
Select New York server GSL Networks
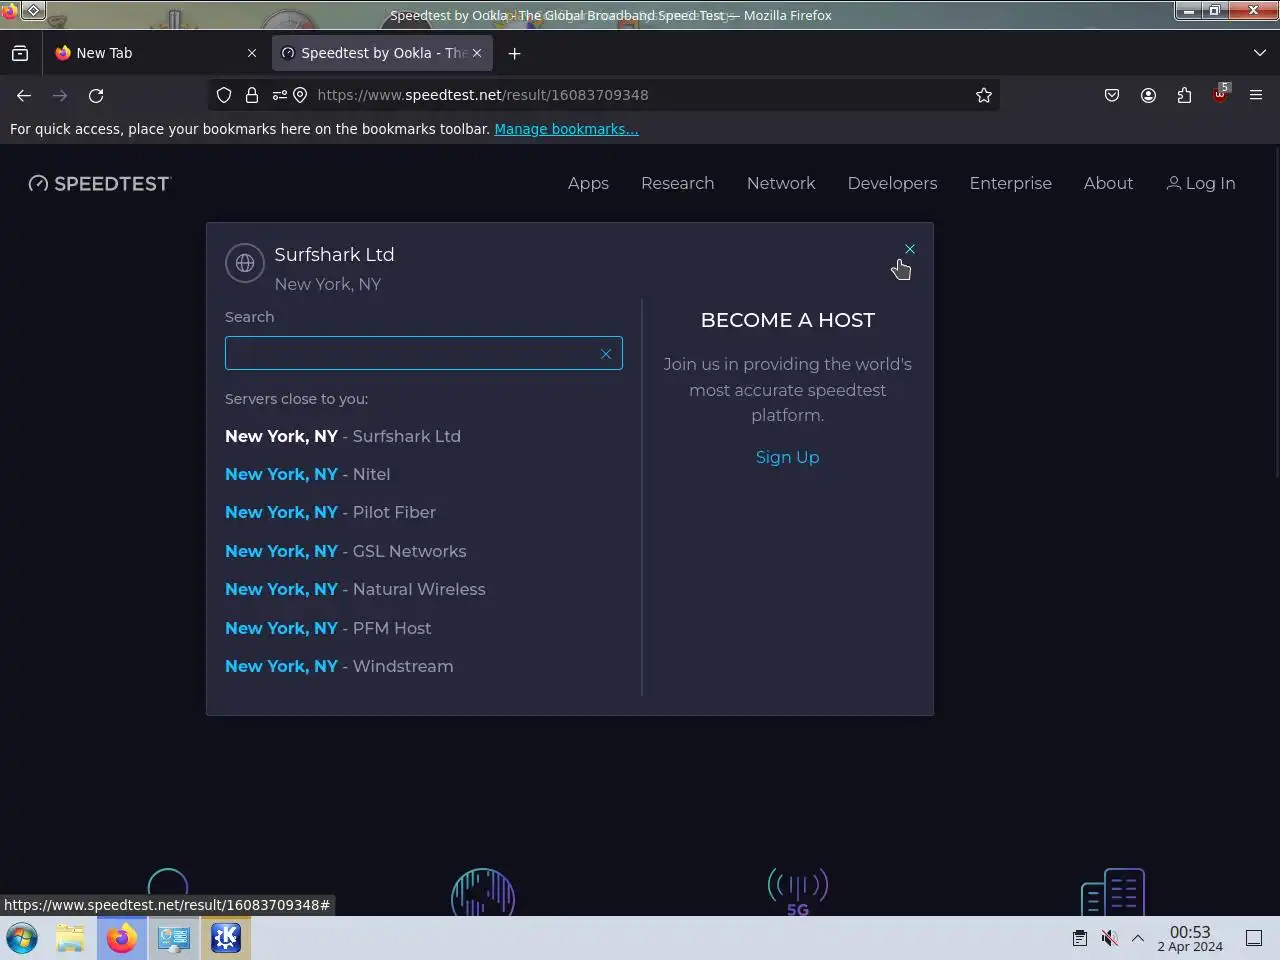(x=345, y=551)
